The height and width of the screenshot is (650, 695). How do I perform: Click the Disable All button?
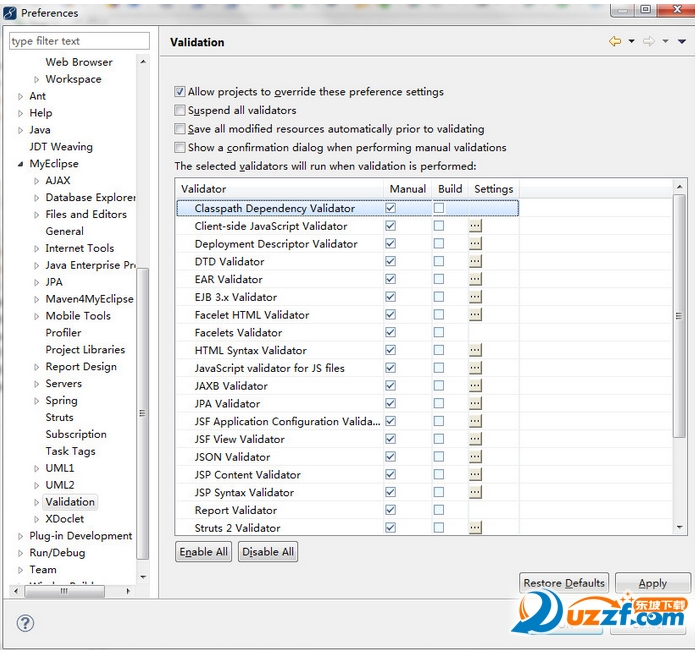coord(268,552)
